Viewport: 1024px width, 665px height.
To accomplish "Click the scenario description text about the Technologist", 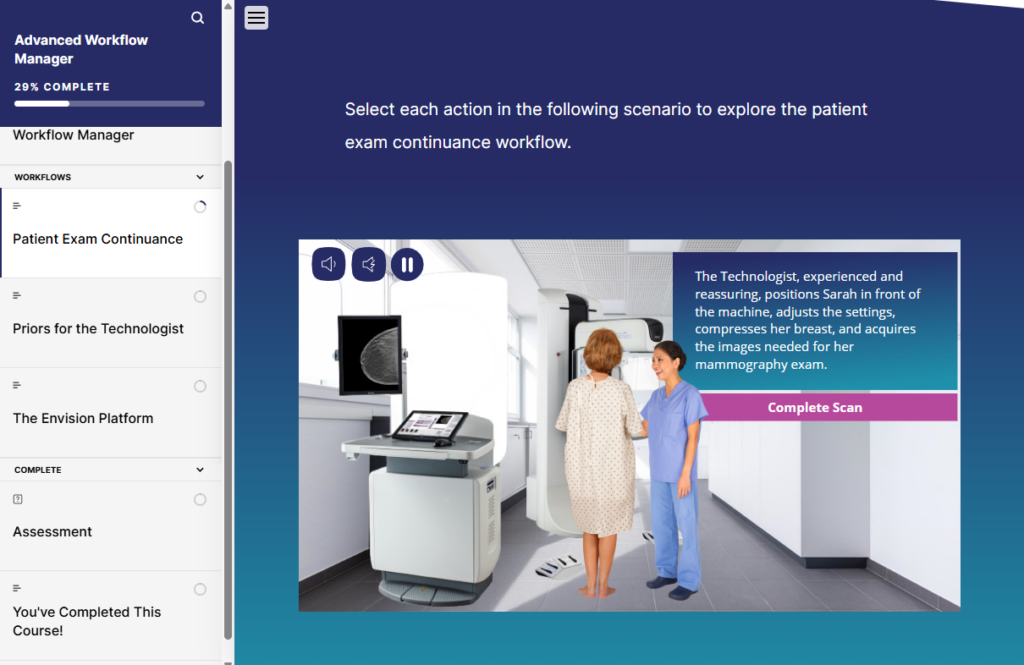I will tap(808, 320).
